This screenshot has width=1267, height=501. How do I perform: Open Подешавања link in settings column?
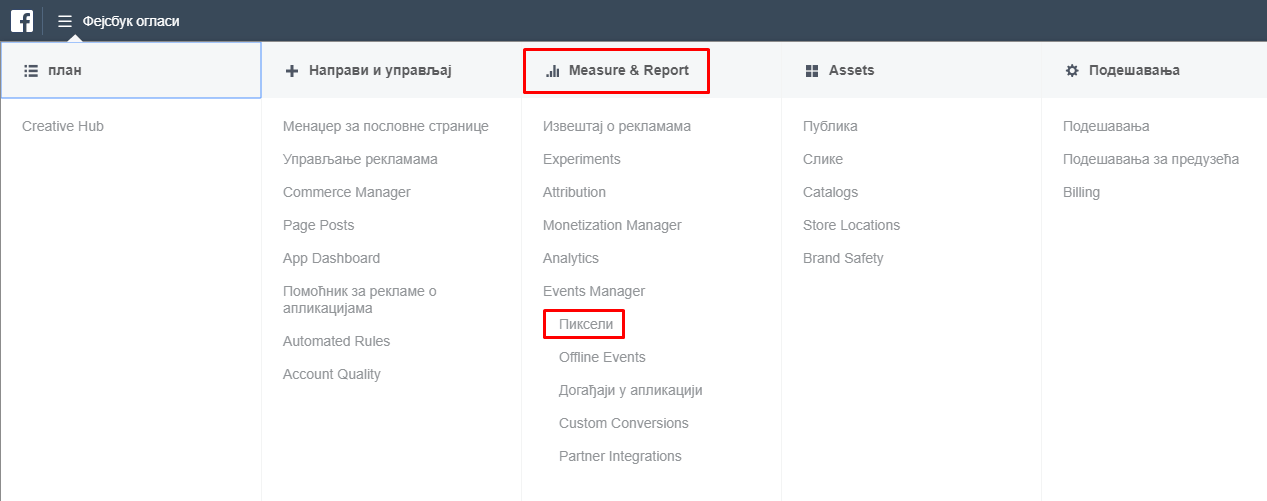point(1106,126)
